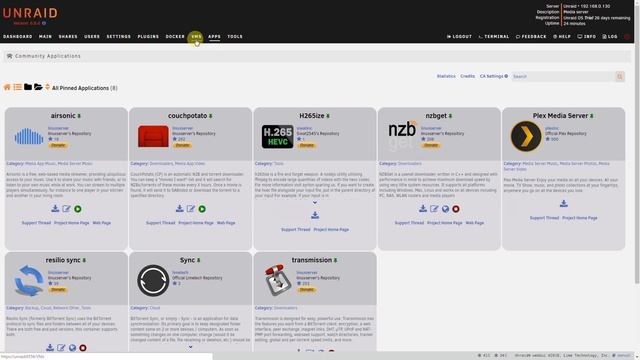Click the Plex Media Server logo thumbnail

point(526,136)
